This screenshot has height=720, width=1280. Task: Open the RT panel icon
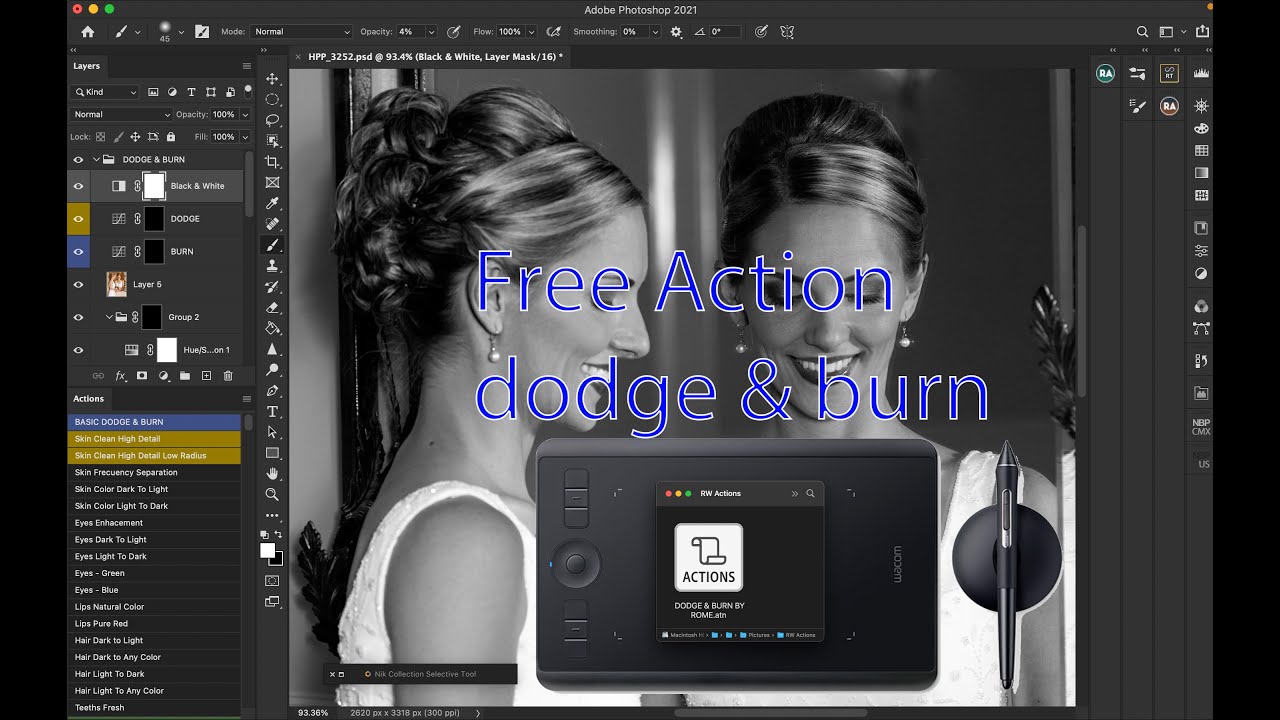1169,73
